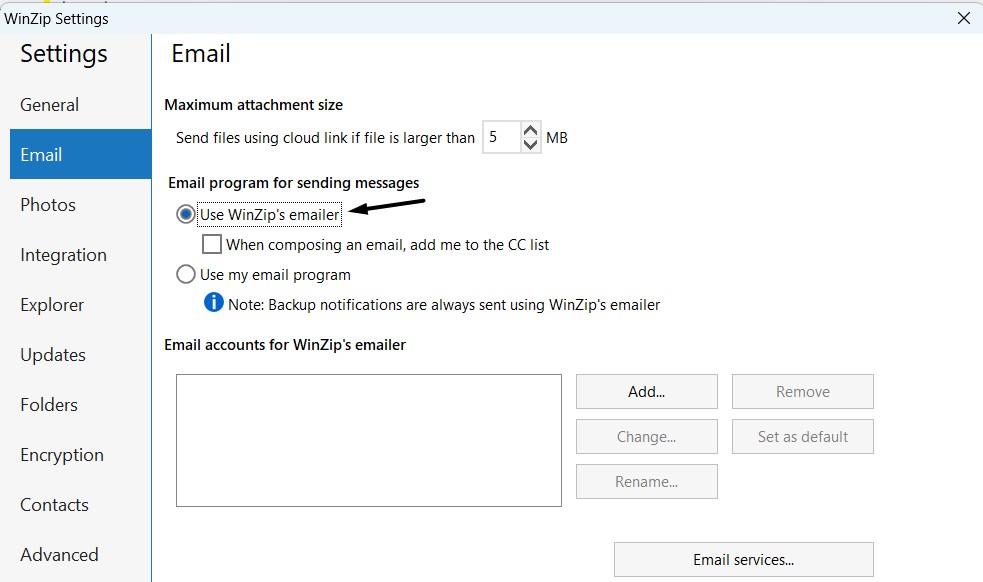Go to Integration settings
This screenshot has height=582, width=983.
pos(63,255)
